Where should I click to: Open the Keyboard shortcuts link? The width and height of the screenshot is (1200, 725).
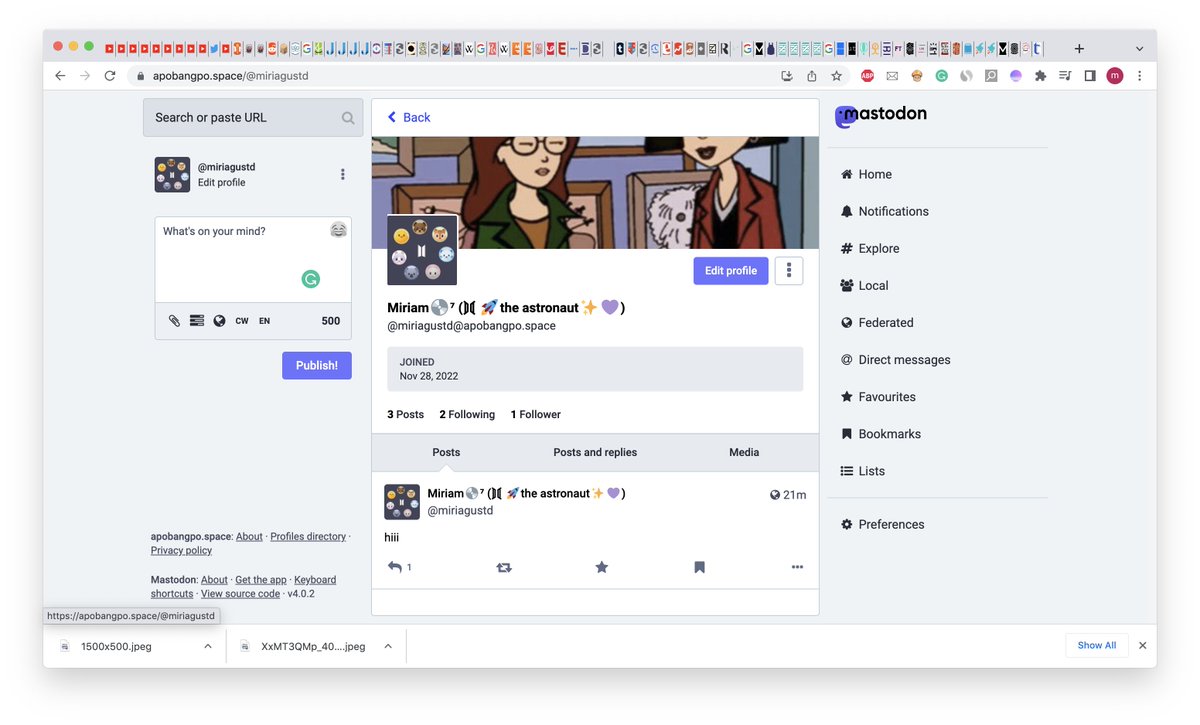[244, 586]
